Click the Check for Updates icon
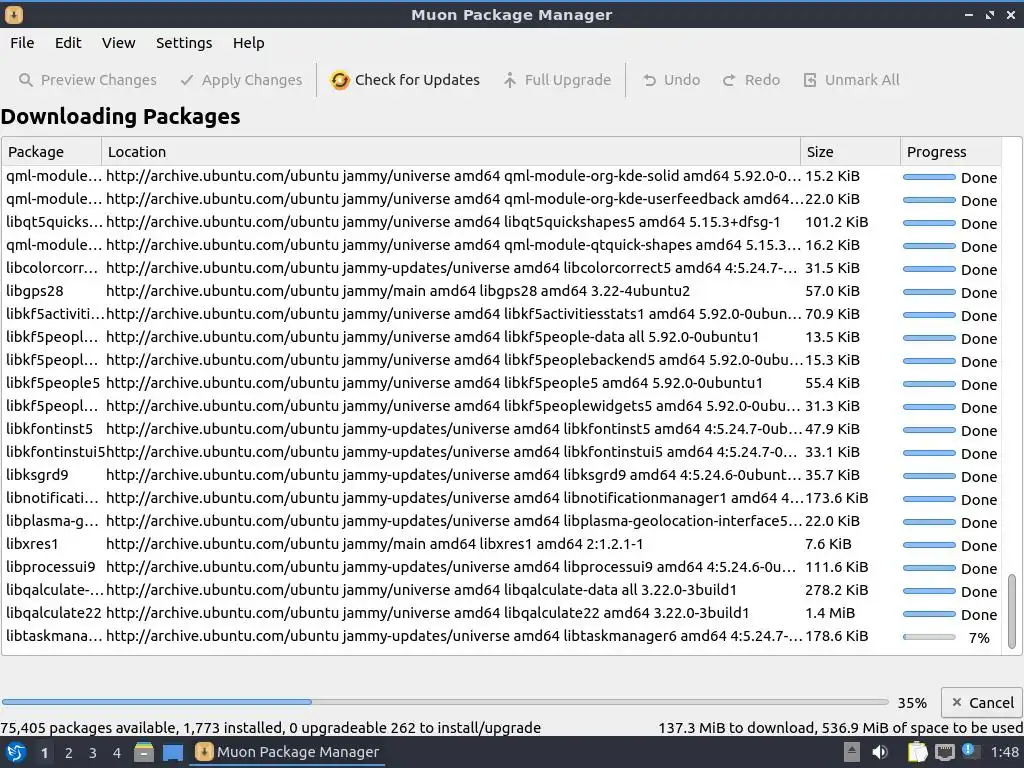 (x=340, y=80)
